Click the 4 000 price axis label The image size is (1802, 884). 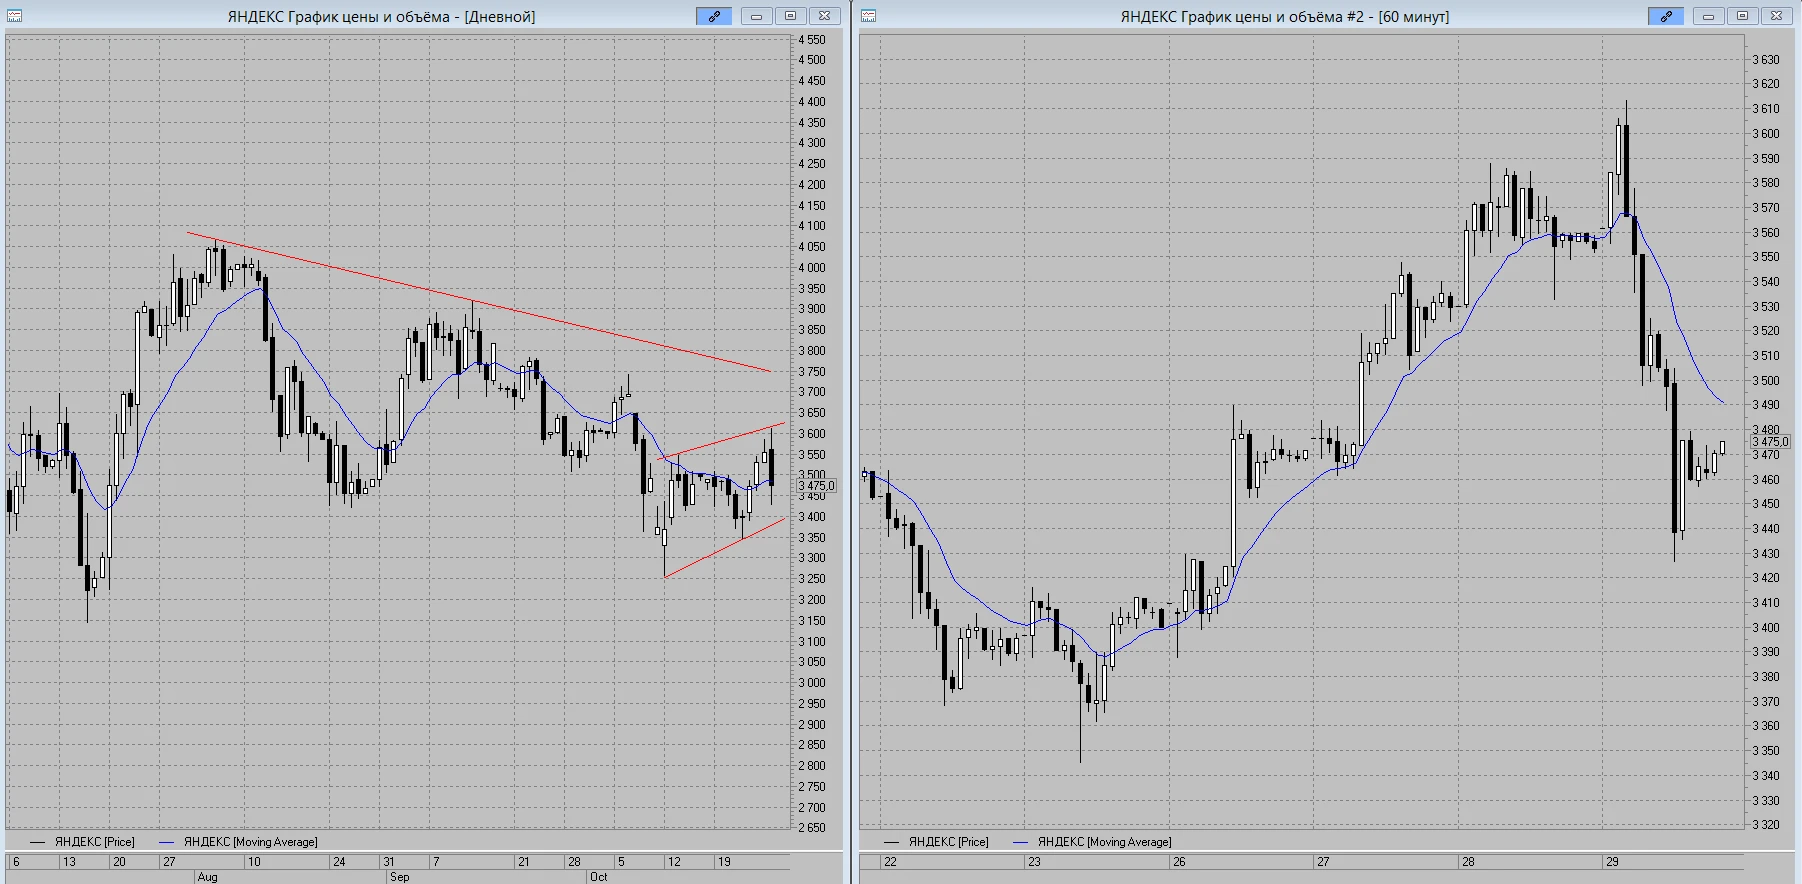pos(812,268)
